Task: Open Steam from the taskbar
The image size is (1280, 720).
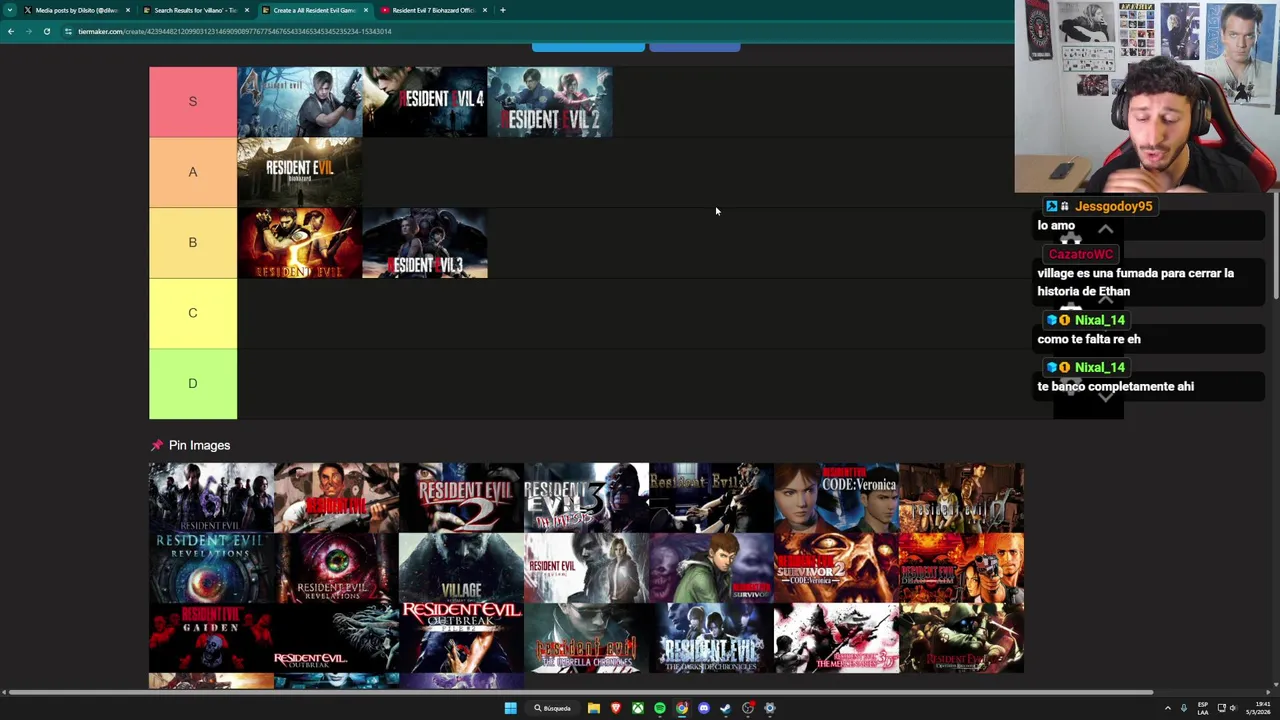Action: (x=726, y=708)
